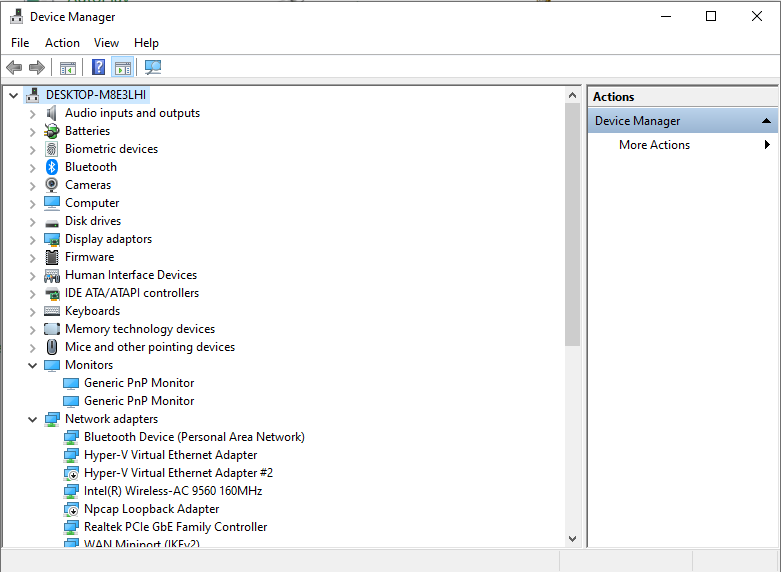
Task: Select Memory technology devices label
Action: point(140,329)
